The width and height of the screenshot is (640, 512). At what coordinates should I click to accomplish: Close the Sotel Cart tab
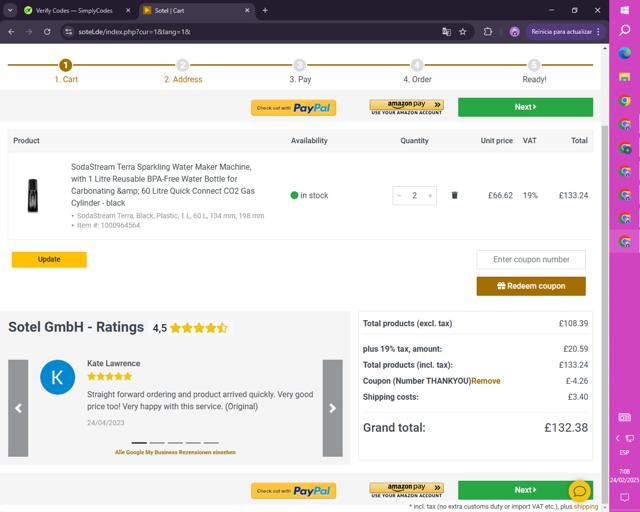pyautogui.click(x=247, y=11)
